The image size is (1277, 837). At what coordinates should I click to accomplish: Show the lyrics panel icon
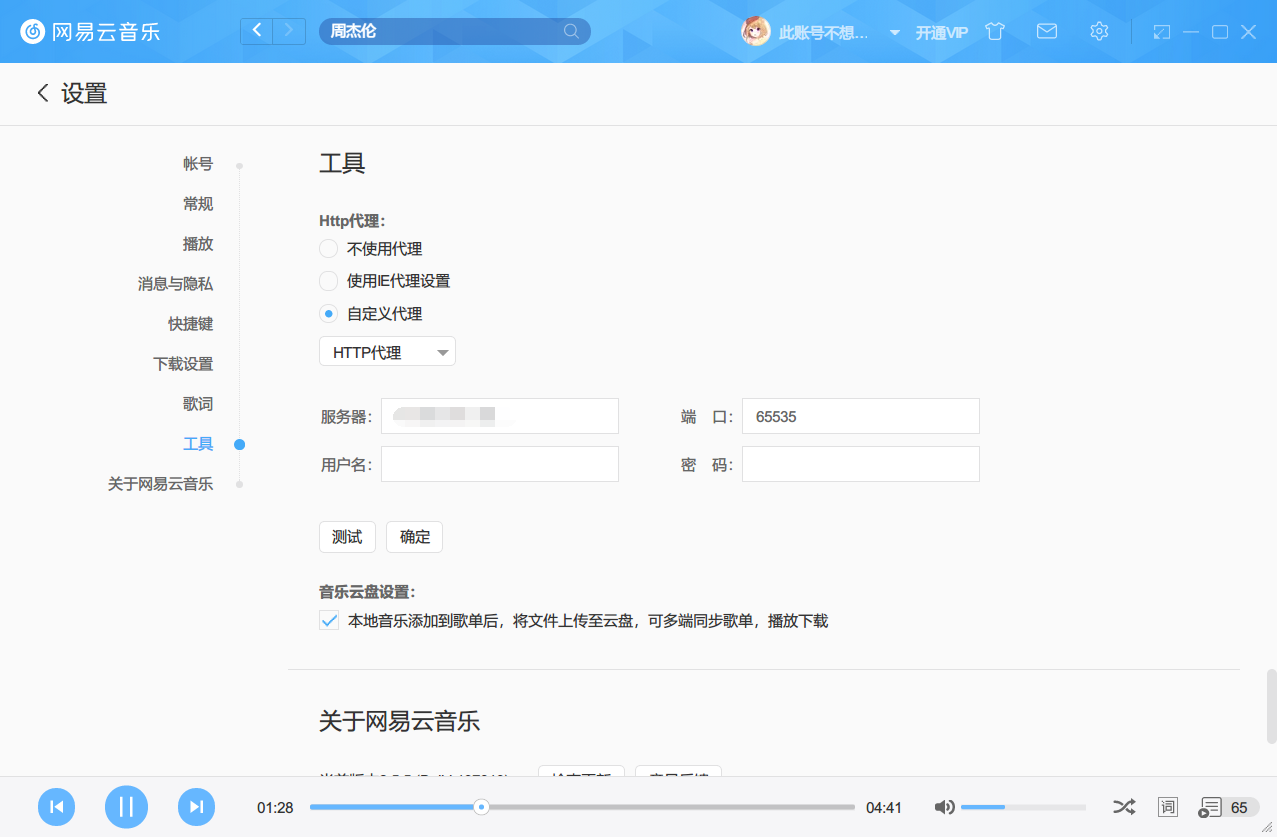[x=1167, y=807]
